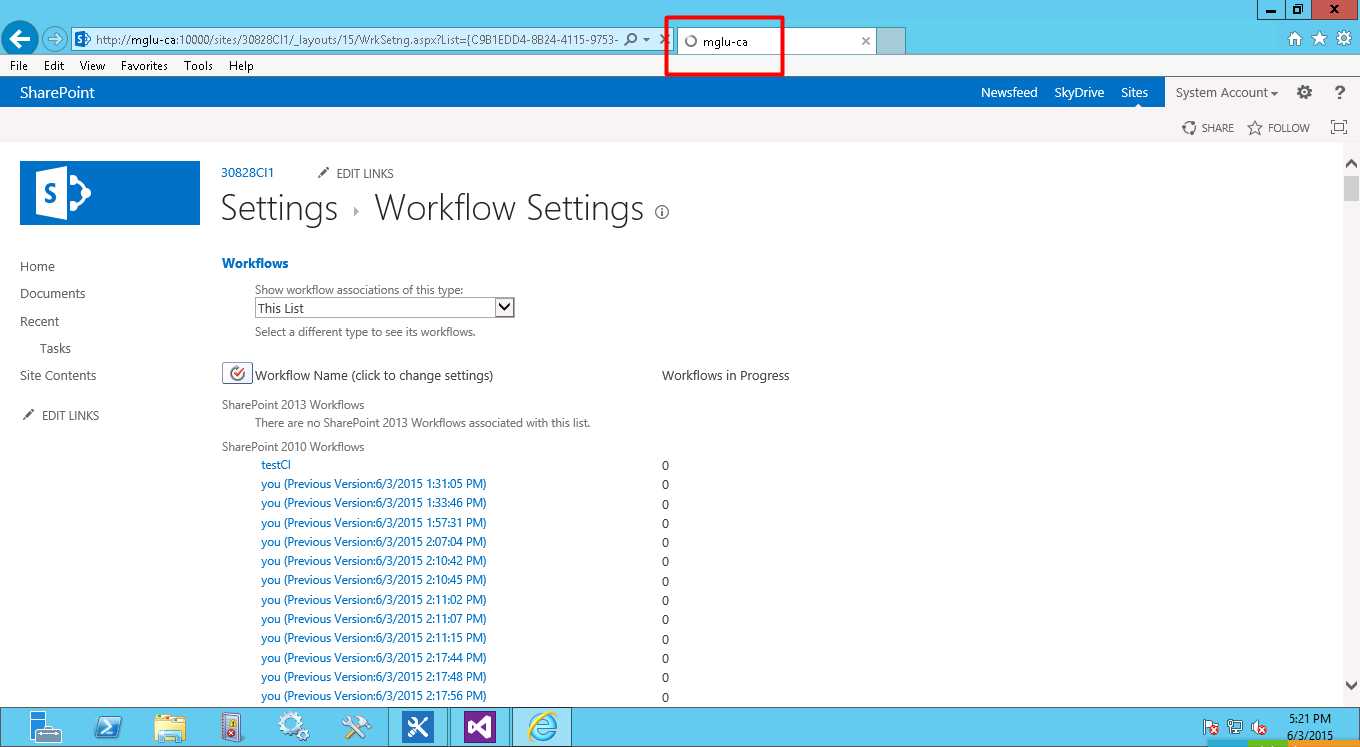Image resolution: width=1360 pixels, height=747 pixels.
Task: Go to Home in left navigation
Action: pyautogui.click(x=37, y=266)
